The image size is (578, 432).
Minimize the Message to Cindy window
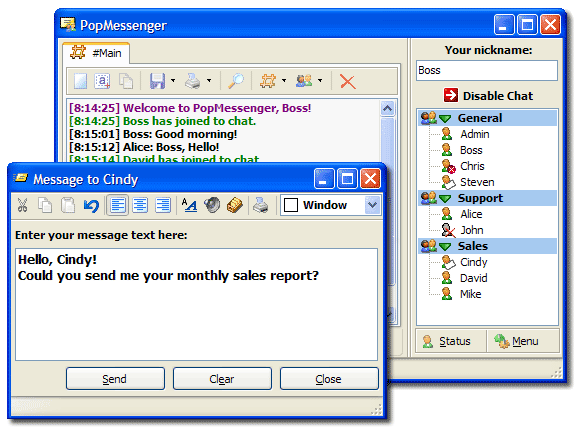tap(324, 179)
